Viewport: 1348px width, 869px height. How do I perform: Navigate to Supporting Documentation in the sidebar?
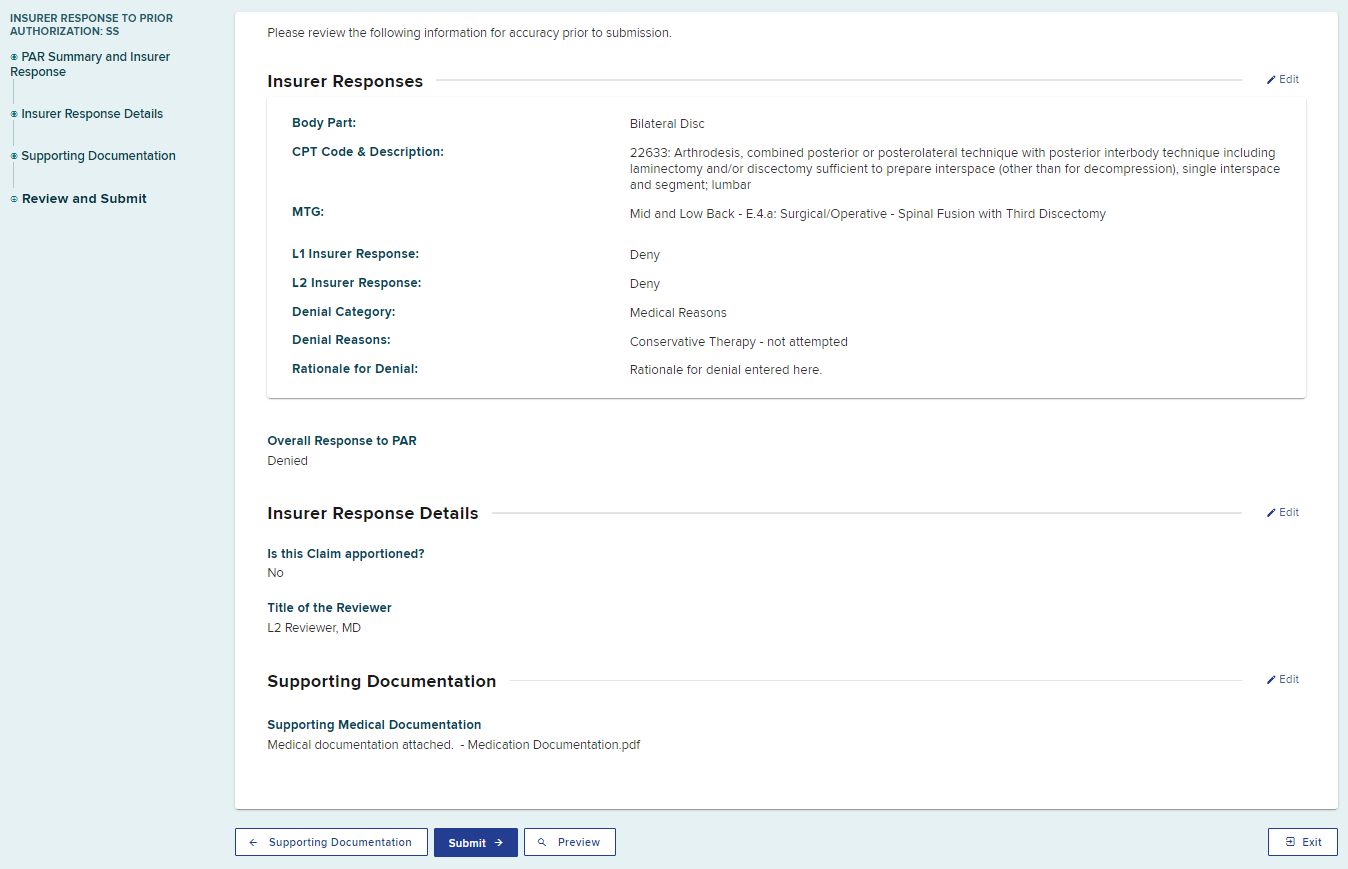[x=98, y=156]
